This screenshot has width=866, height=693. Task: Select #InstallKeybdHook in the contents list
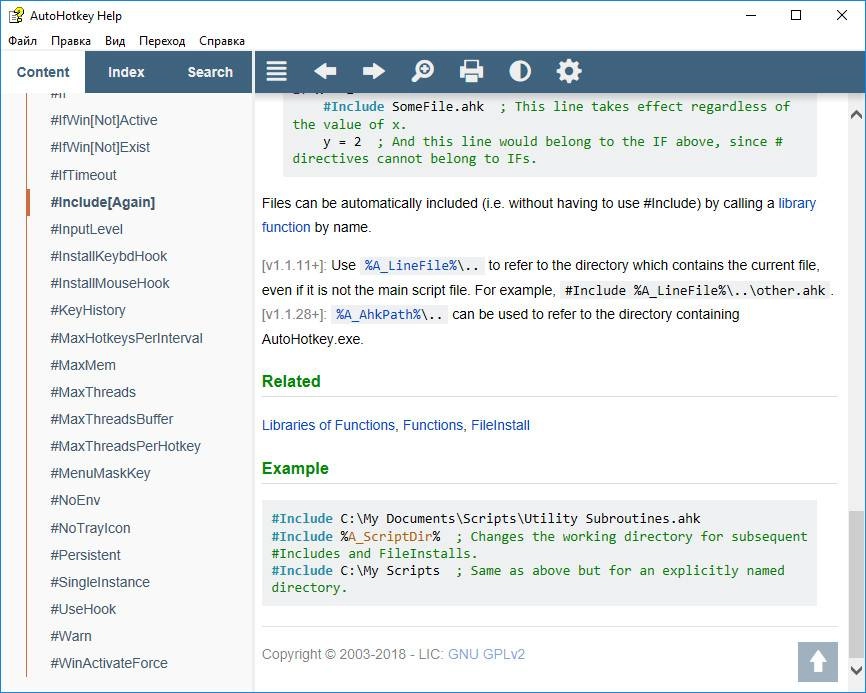point(109,256)
